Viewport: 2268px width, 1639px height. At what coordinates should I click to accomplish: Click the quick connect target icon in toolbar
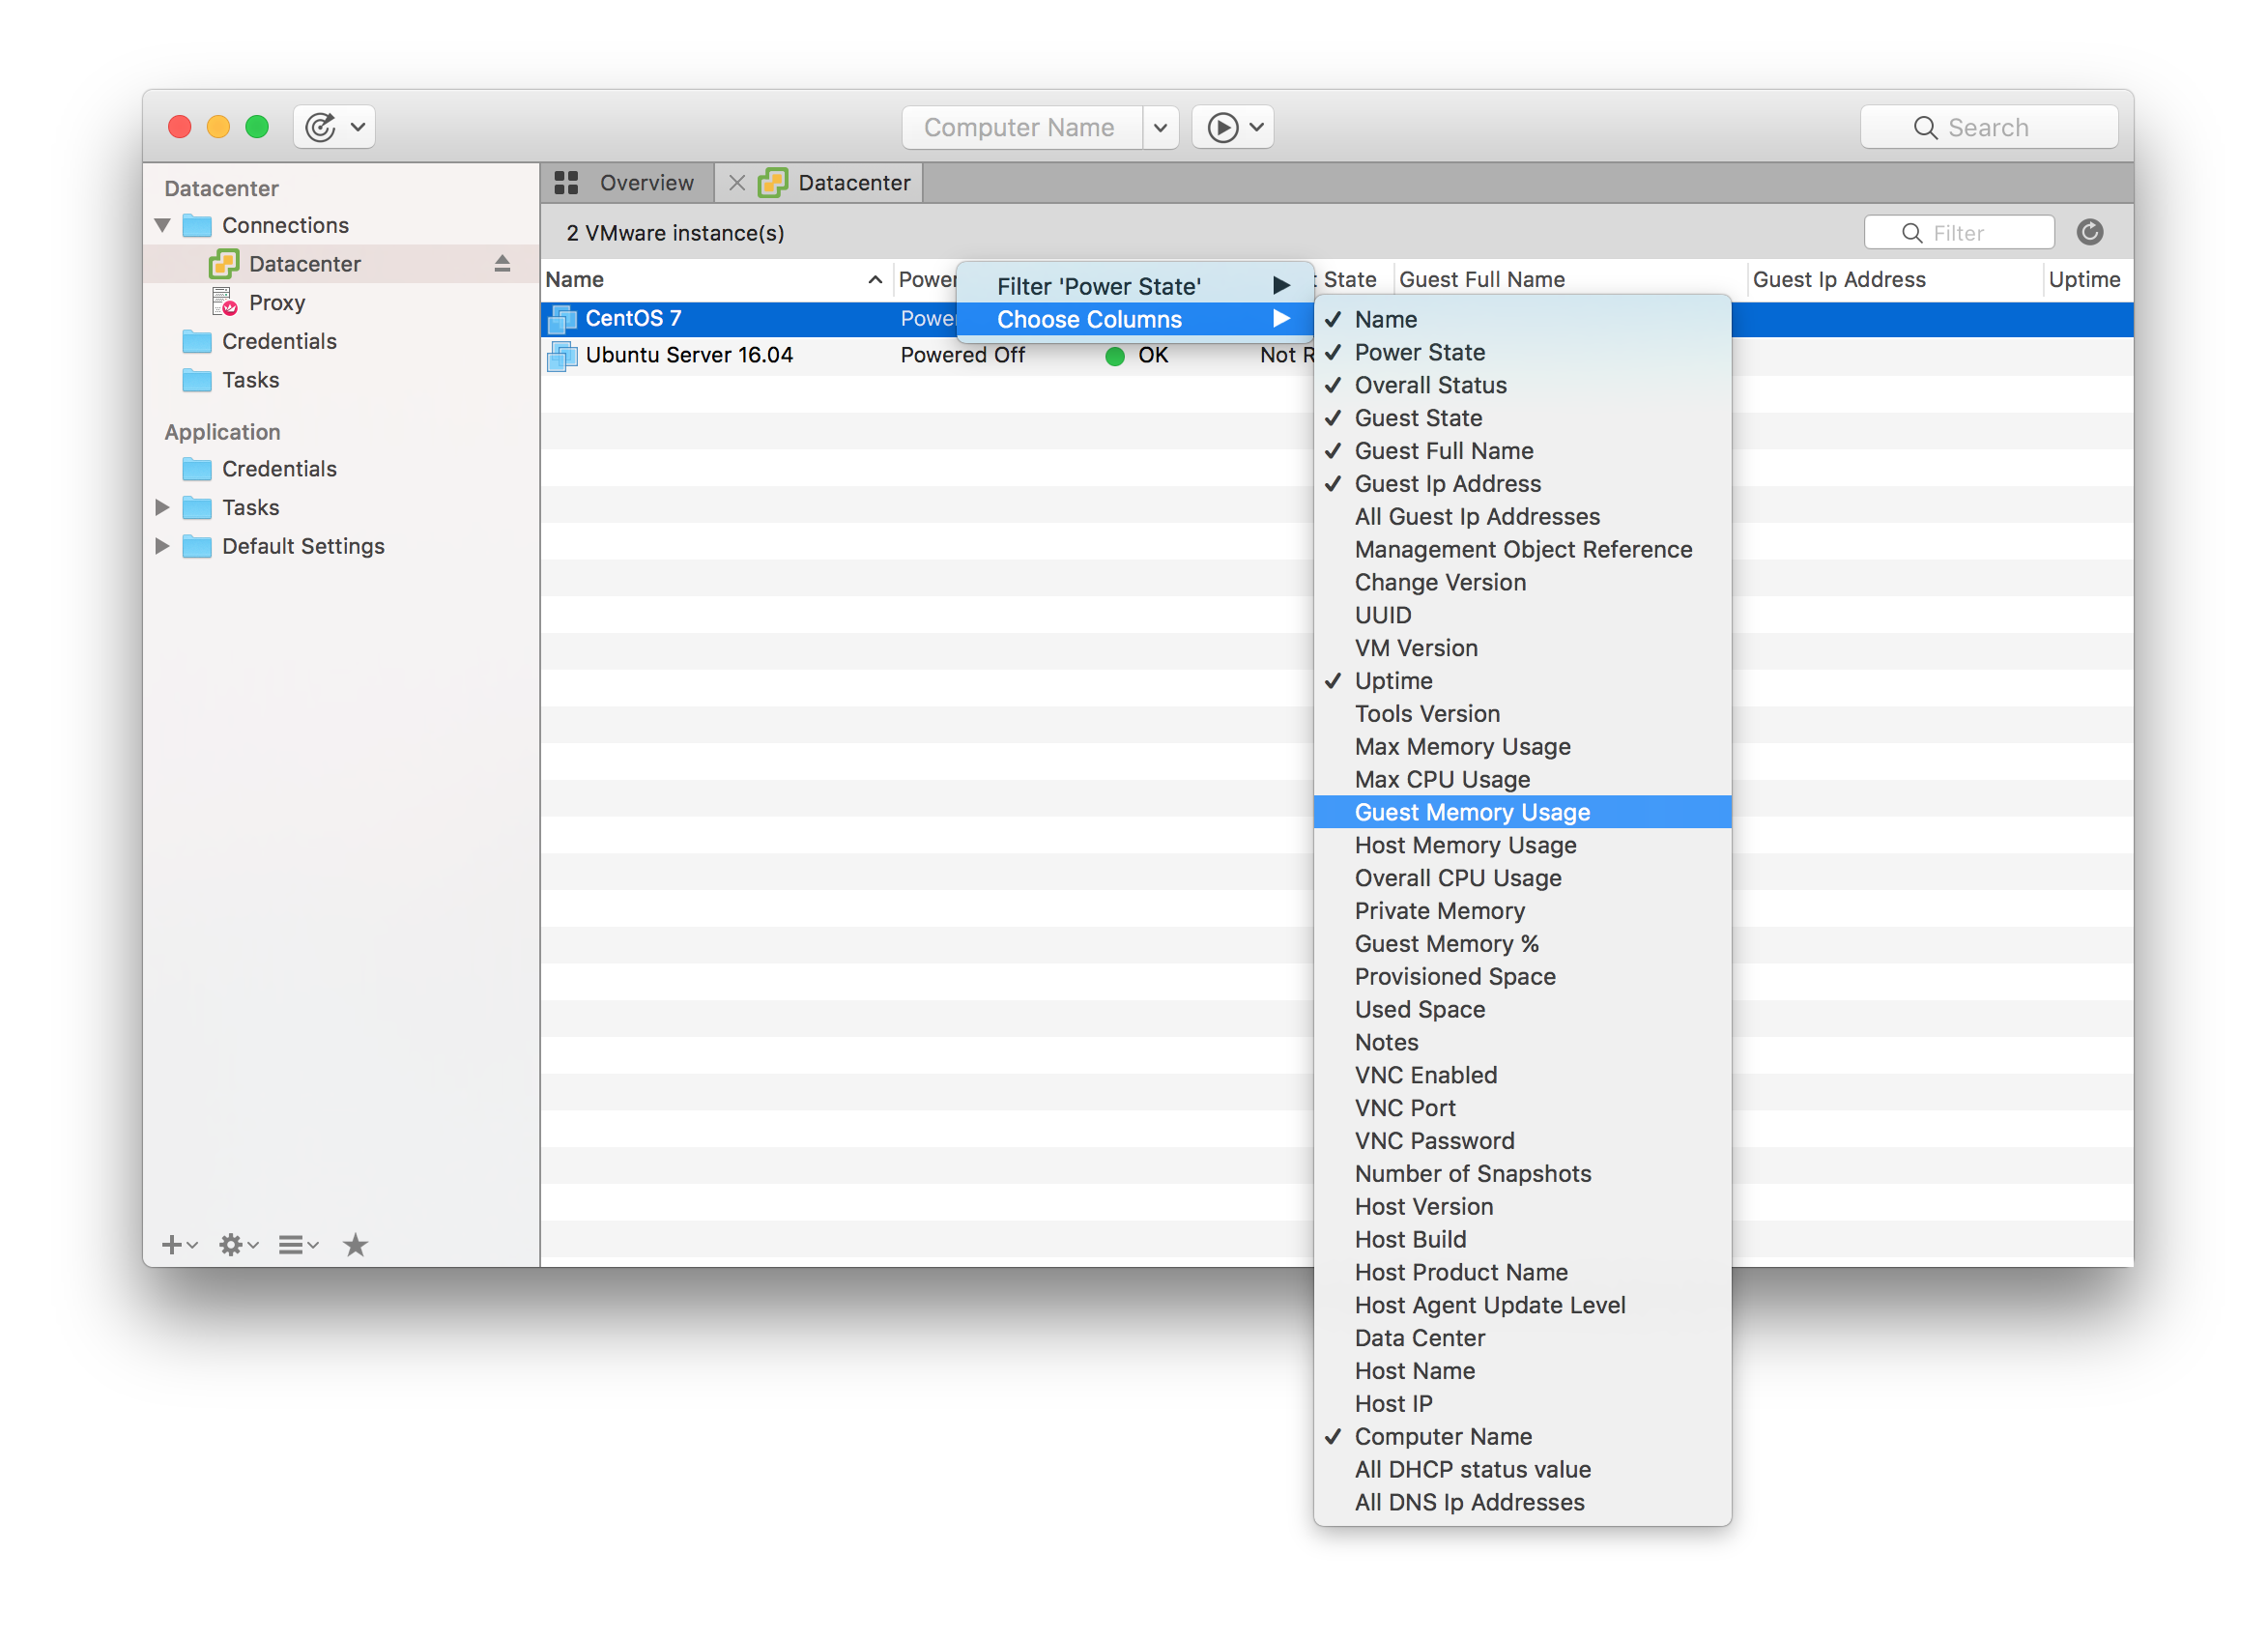point(320,127)
